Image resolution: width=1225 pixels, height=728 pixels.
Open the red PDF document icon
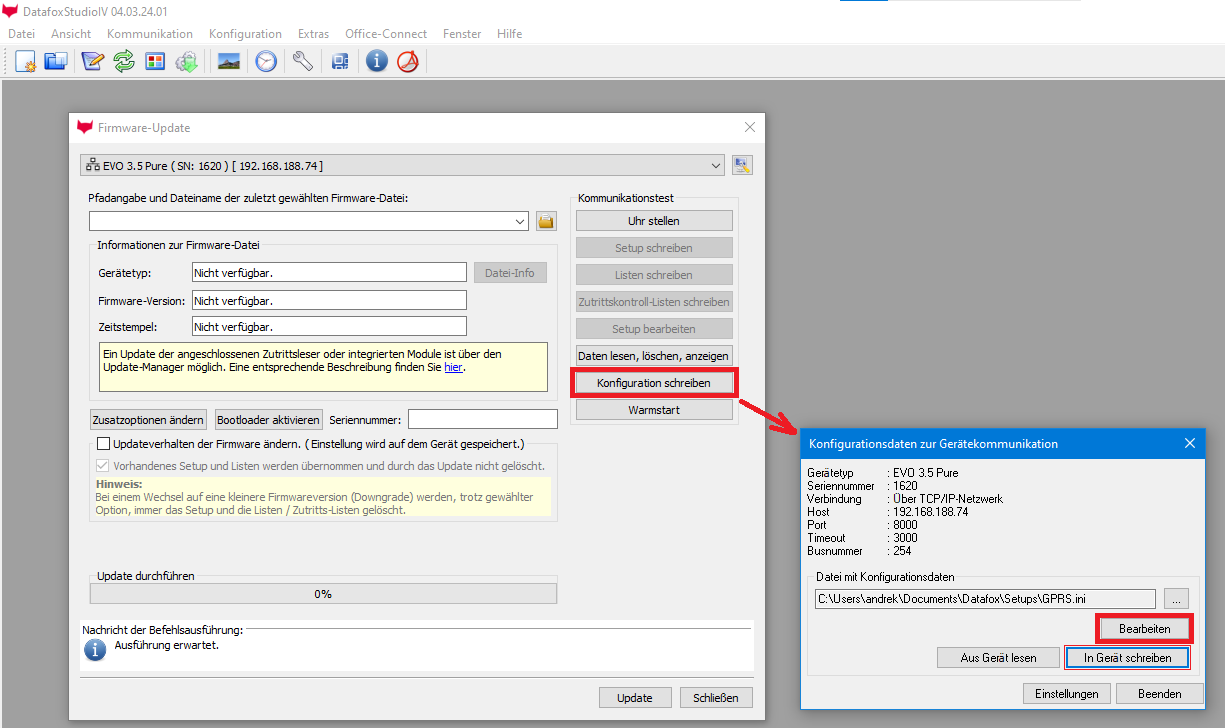point(407,62)
